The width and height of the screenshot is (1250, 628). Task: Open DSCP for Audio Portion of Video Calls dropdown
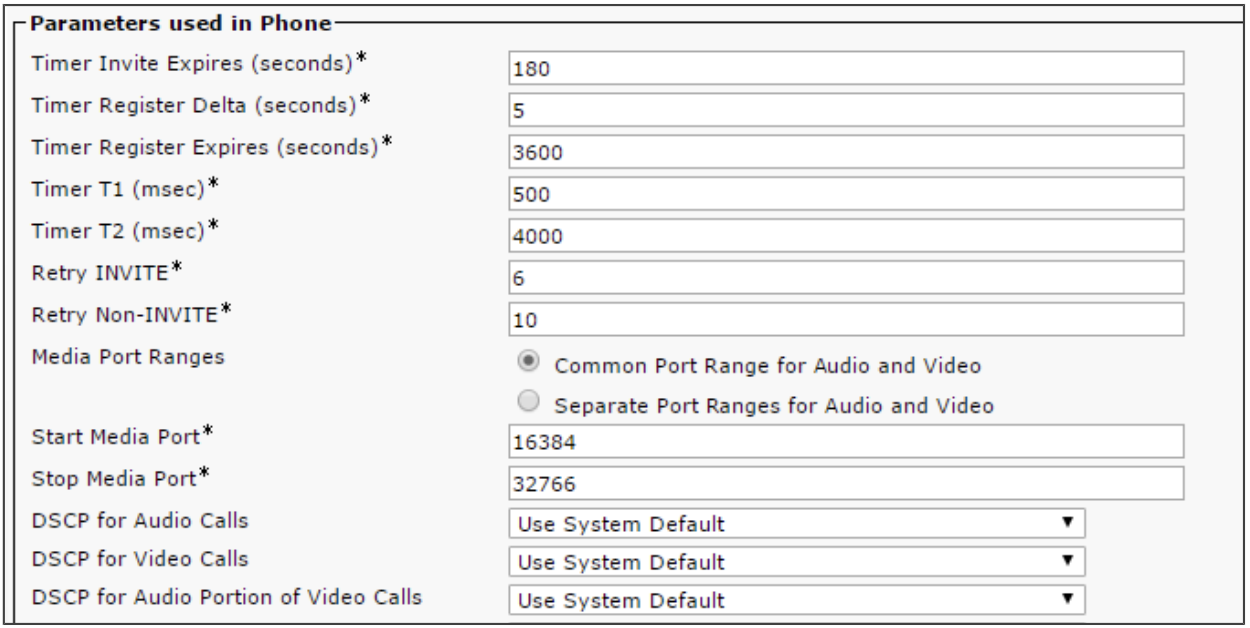796,601
